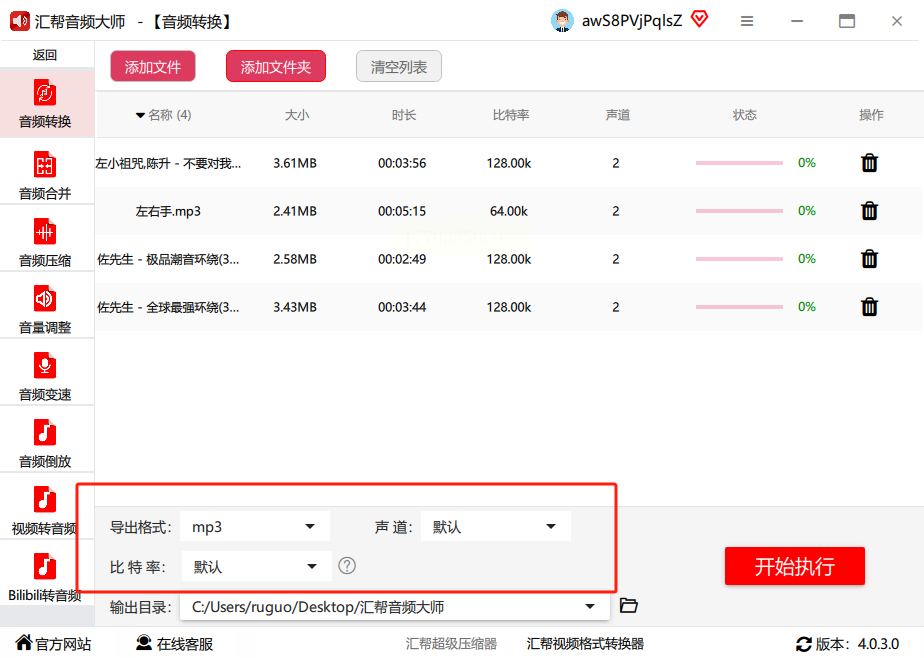
Task: Click 返回 to go back
Action: click(x=45, y=55)
